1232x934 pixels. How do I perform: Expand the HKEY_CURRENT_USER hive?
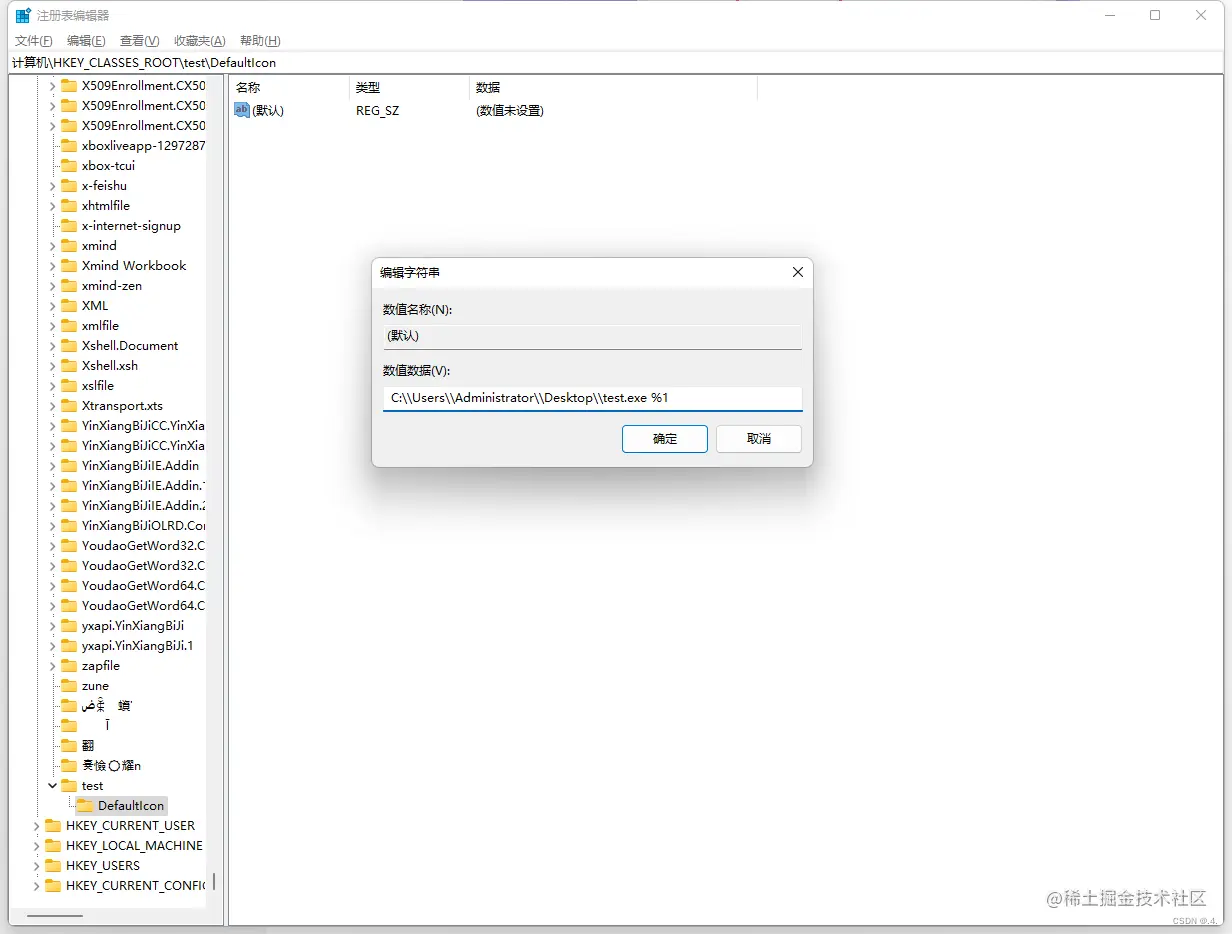tap(37, 826)
